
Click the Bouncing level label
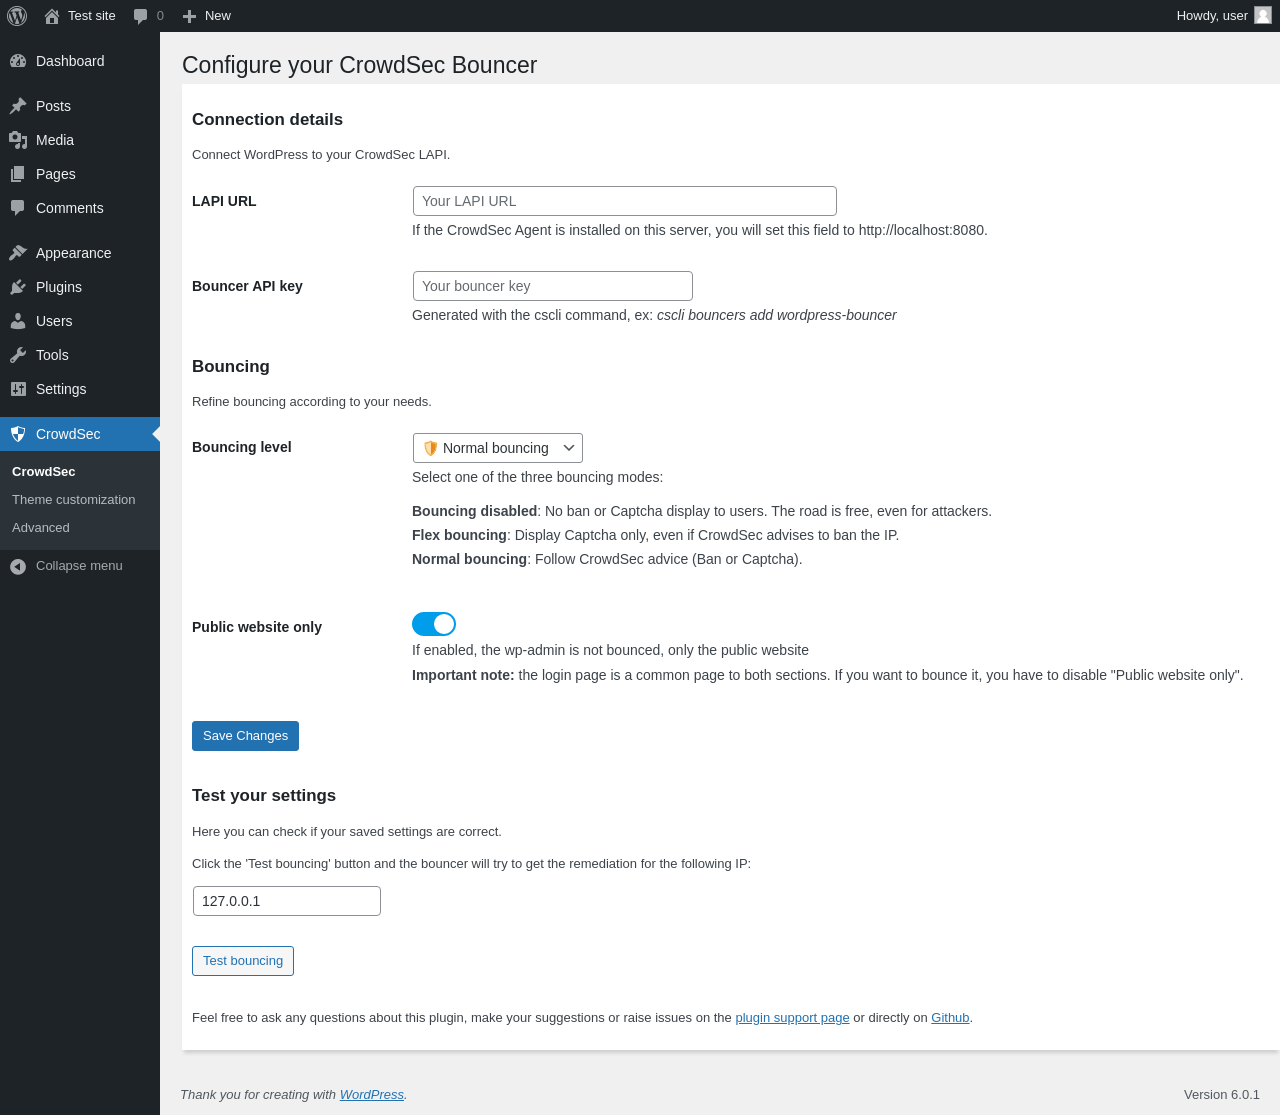click(242, 447)
